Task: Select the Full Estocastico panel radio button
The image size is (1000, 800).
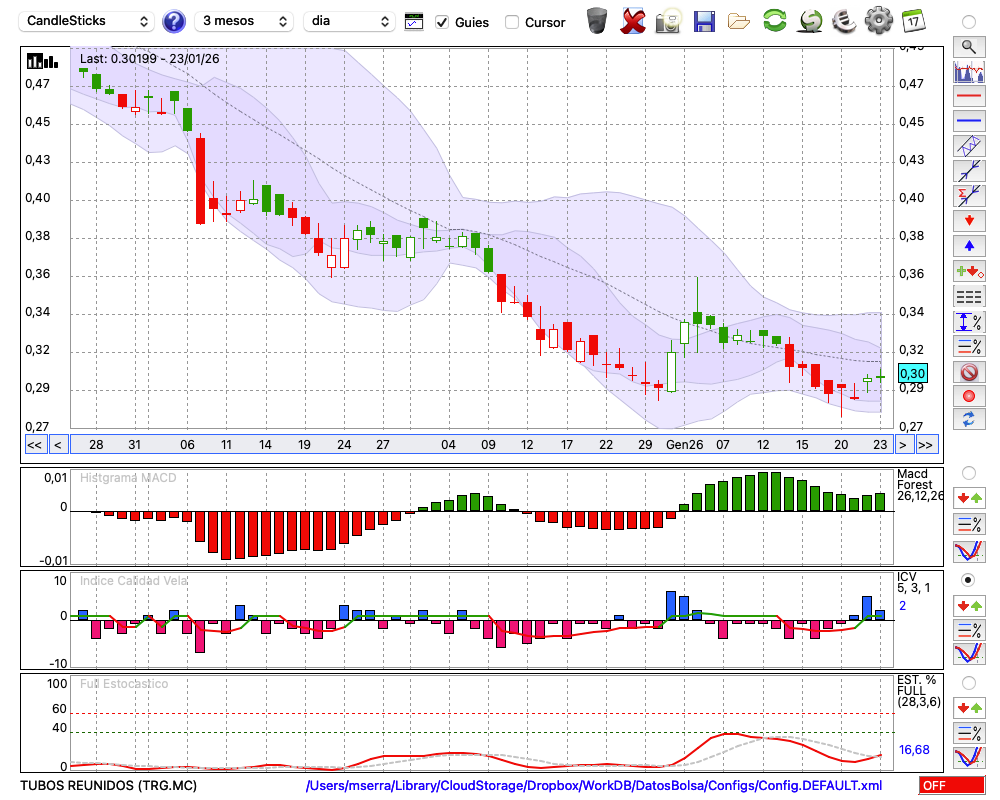Action: tap(969, 683)
